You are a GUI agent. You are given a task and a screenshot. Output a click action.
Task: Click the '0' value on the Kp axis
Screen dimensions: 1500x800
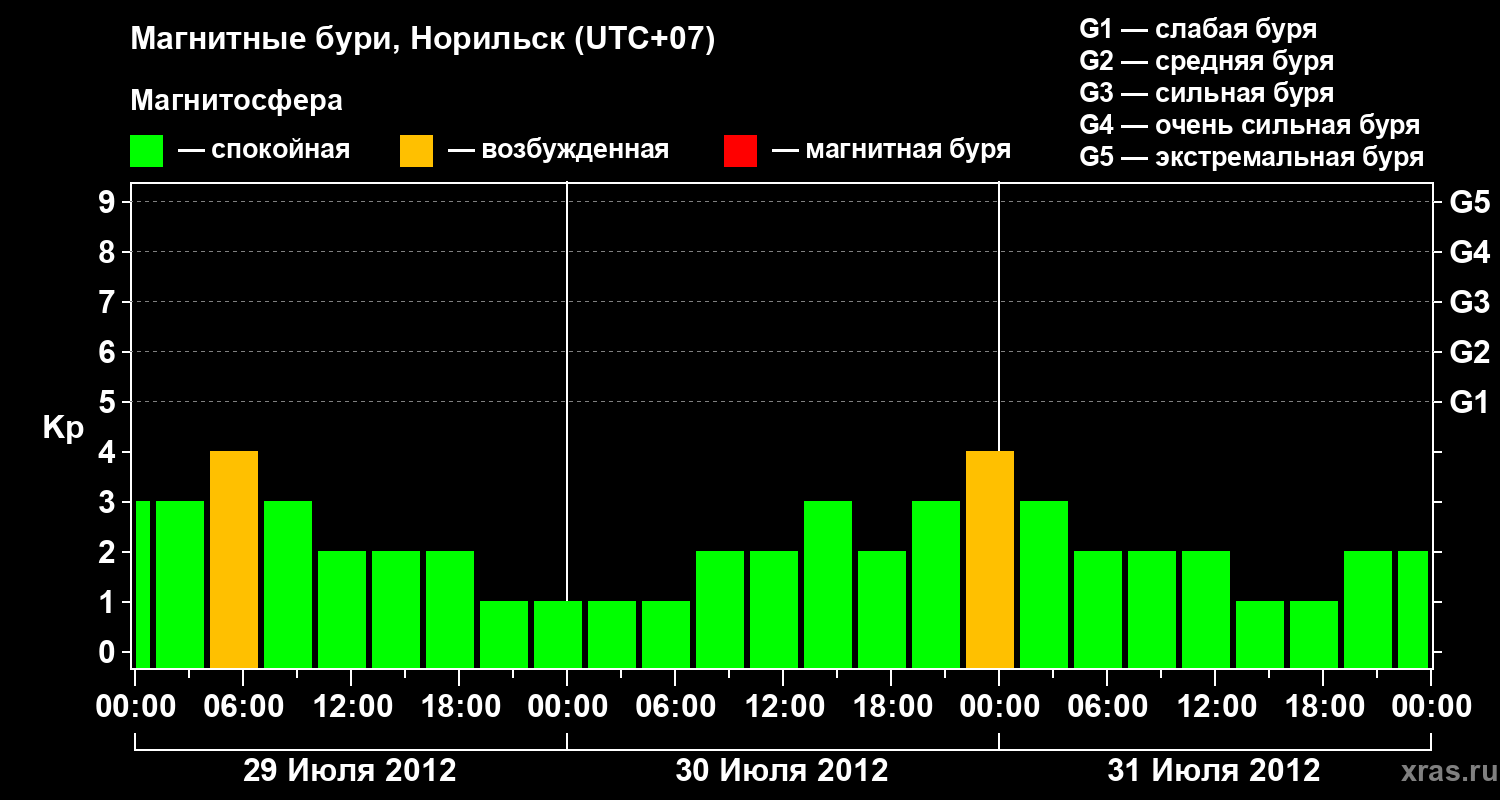click(109, 652)
